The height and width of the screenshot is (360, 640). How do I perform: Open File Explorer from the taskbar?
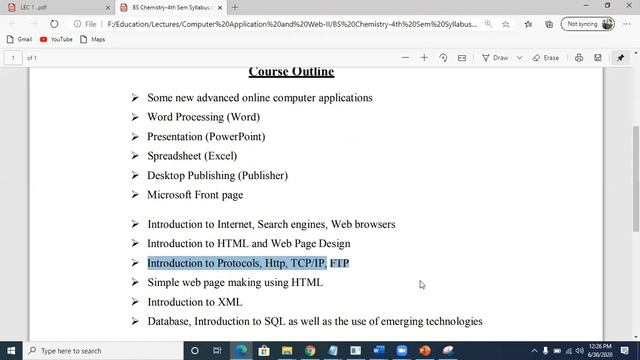[x=287, y=351]
